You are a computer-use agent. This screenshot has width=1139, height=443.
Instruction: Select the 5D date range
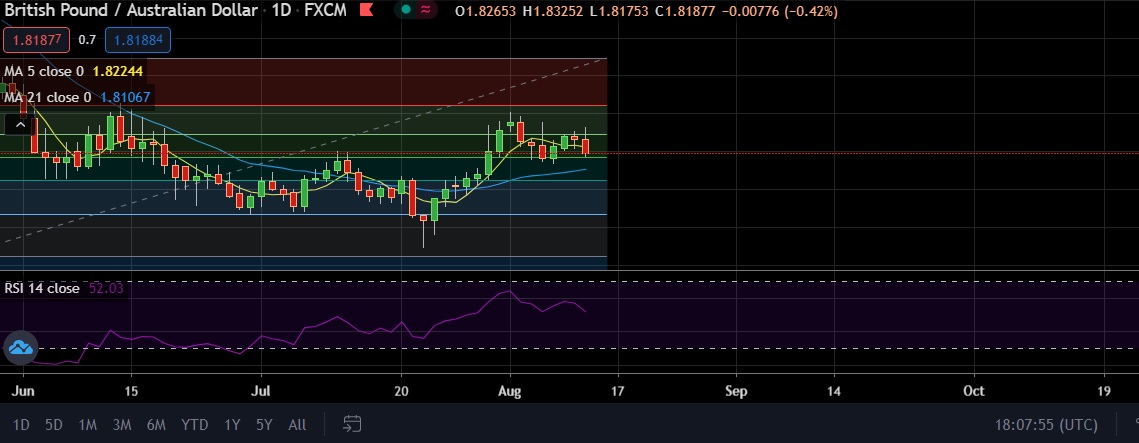tap(54, 425)
